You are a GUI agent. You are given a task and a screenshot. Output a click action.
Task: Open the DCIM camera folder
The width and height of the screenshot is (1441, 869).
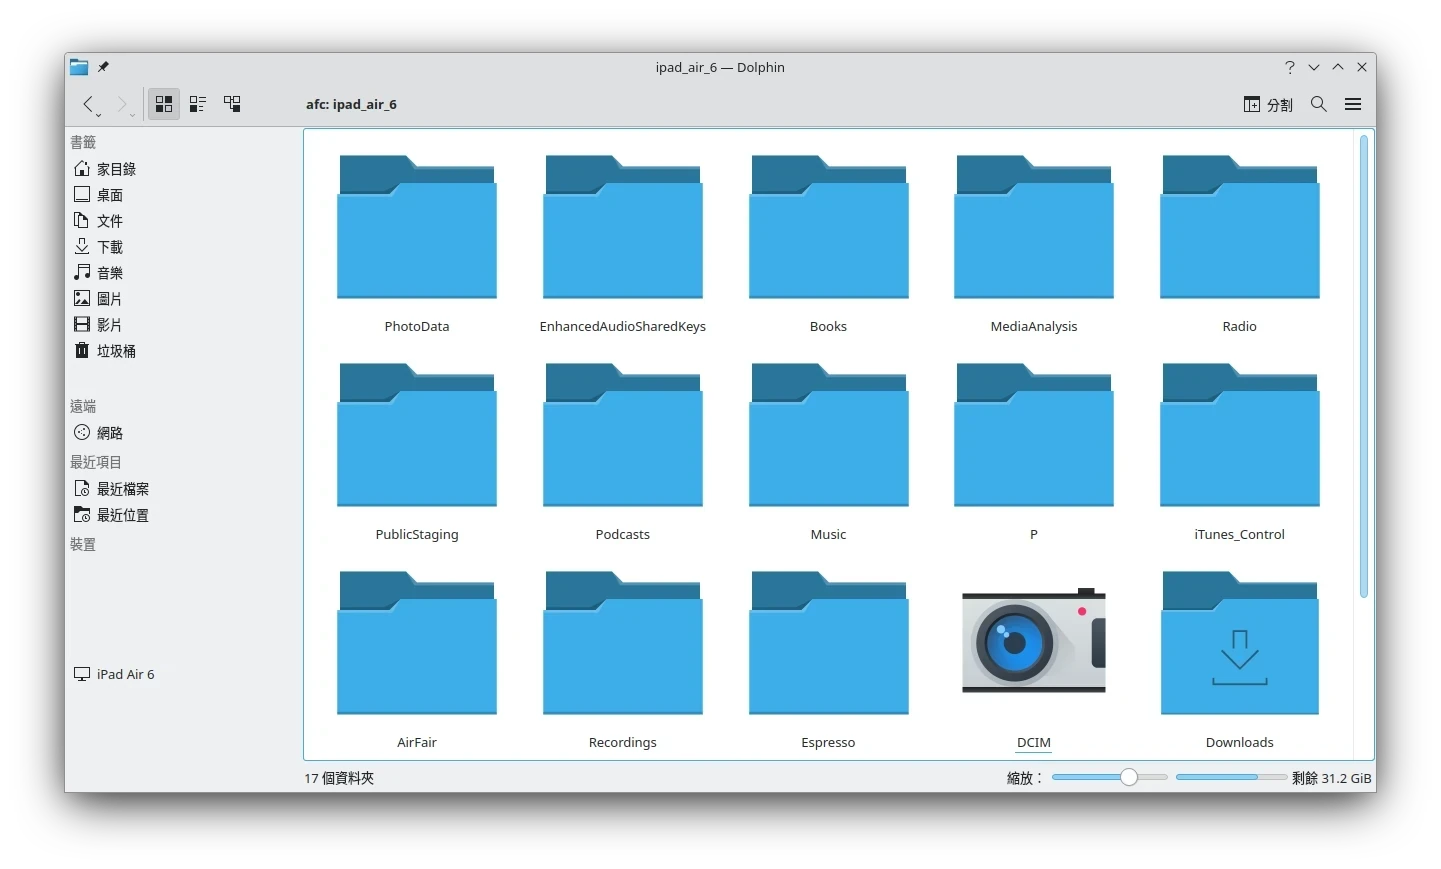(x=1033, y=643)
